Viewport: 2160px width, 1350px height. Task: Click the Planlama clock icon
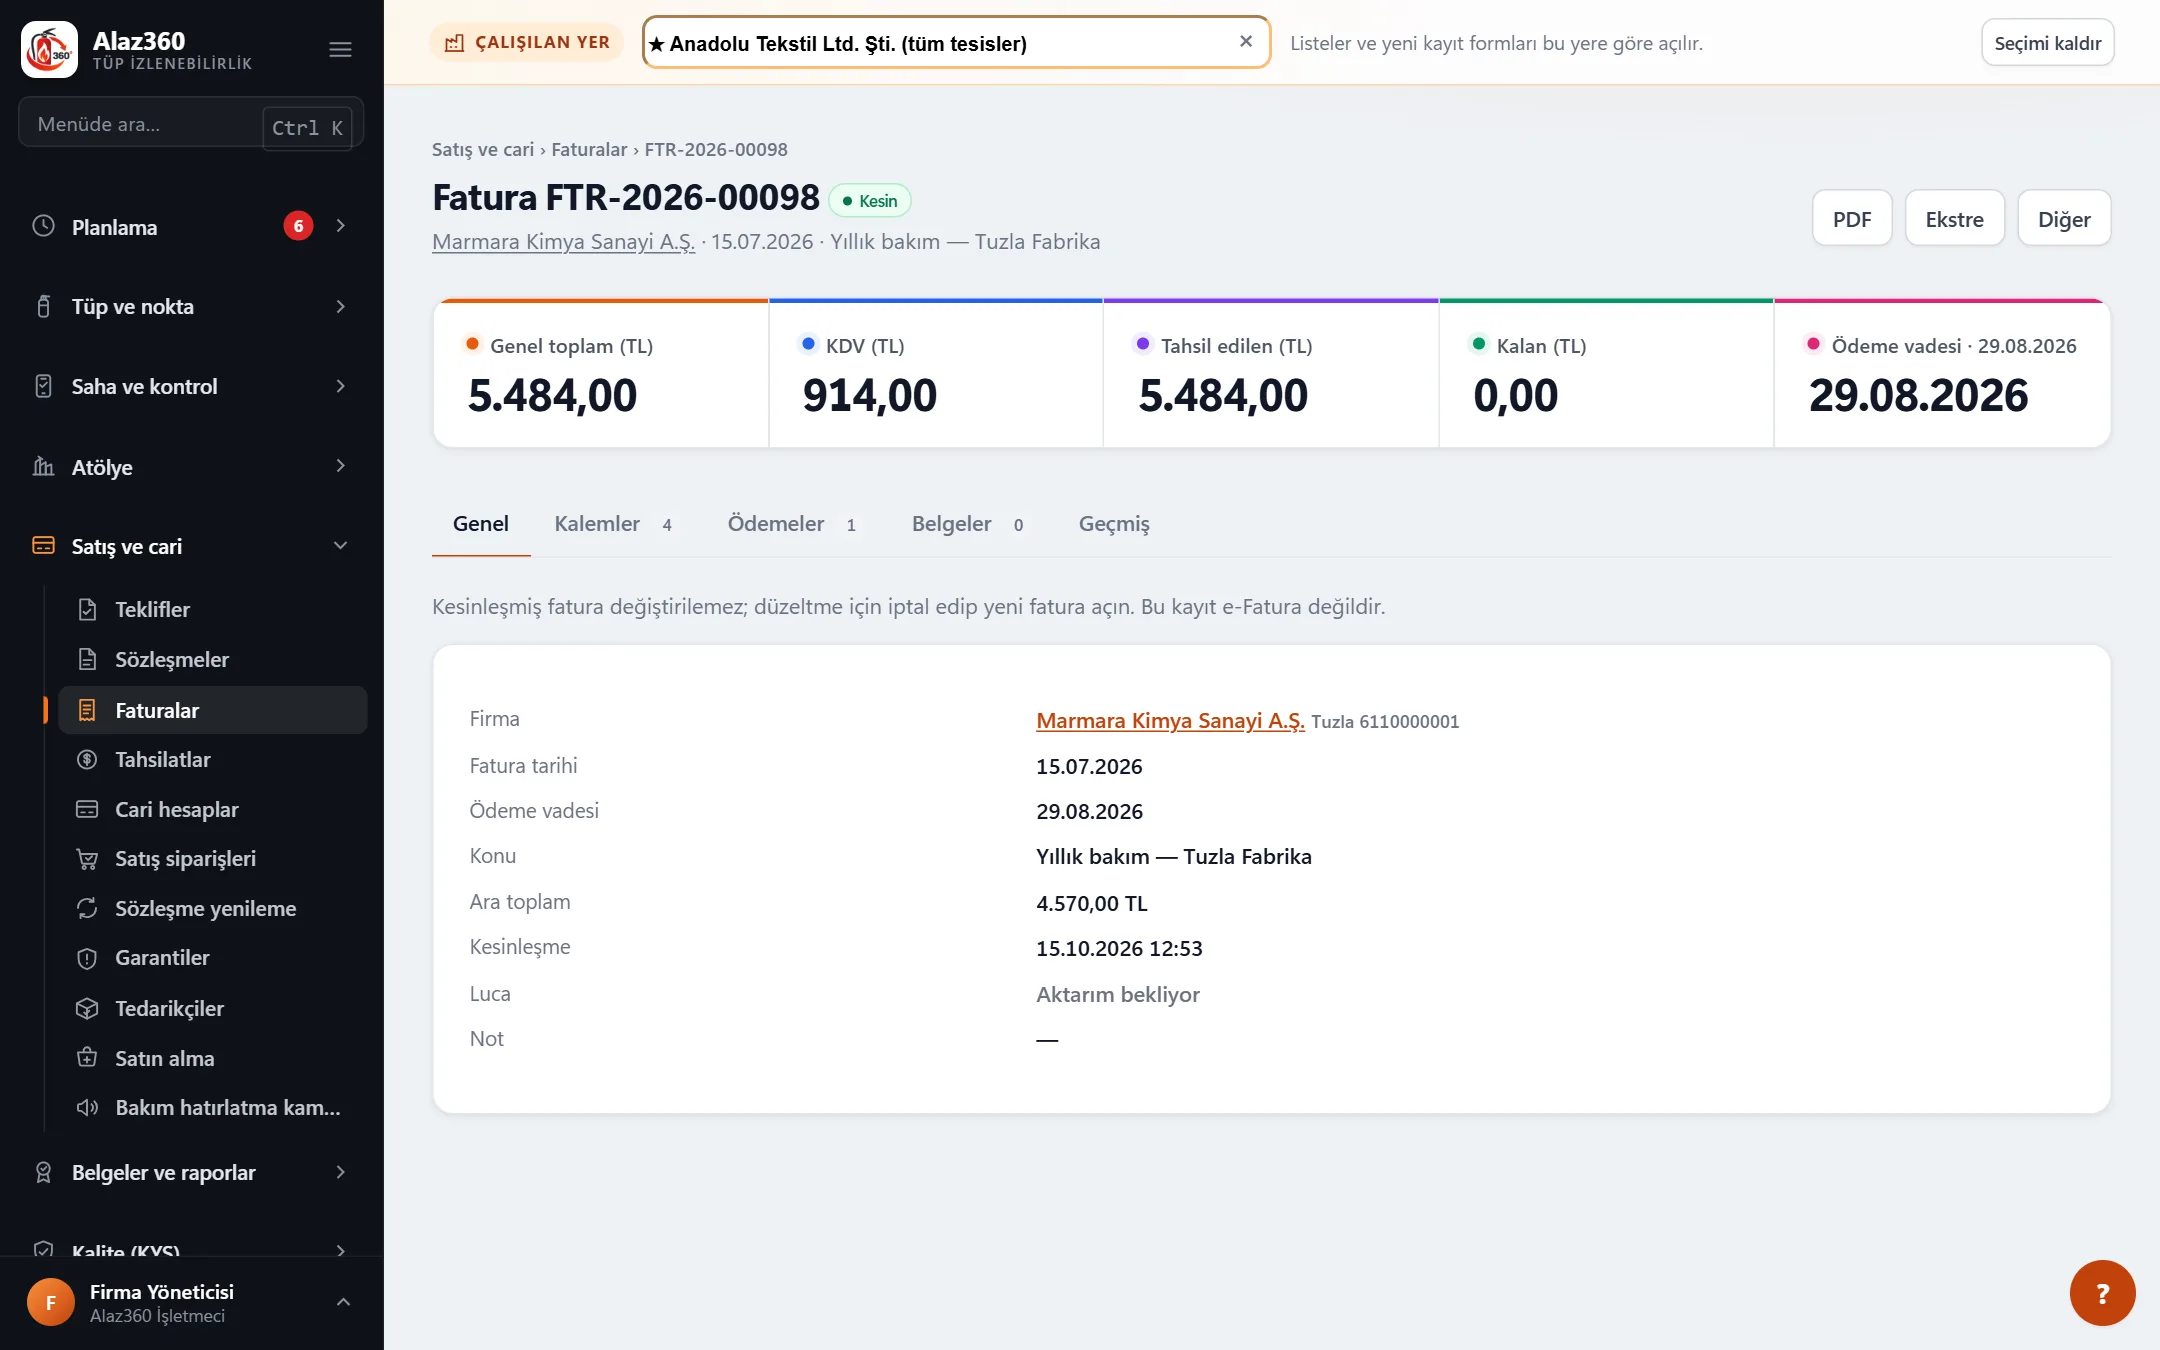(43, 226)
